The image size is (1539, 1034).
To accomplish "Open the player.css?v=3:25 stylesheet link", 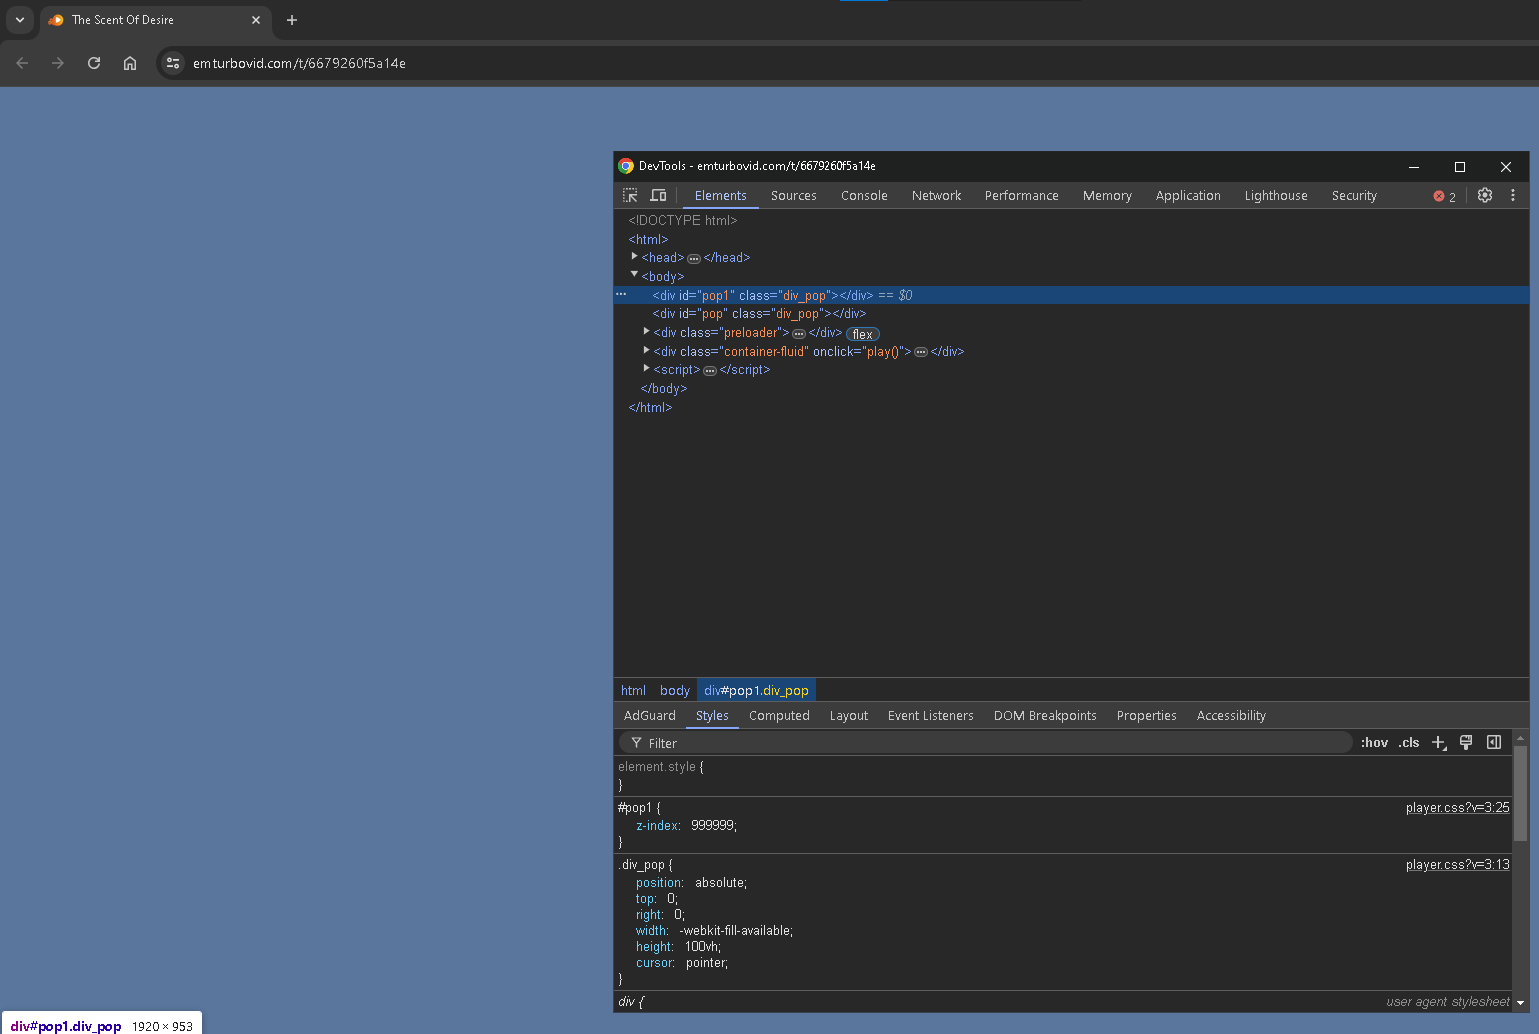I will 1457,807.
